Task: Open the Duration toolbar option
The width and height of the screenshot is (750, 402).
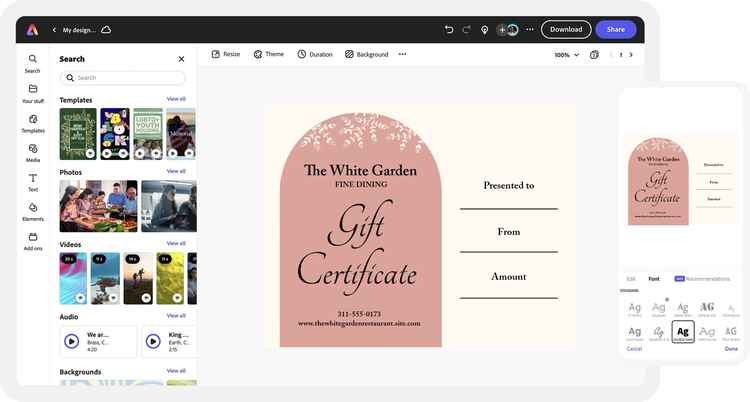Action: coord(315,55)
